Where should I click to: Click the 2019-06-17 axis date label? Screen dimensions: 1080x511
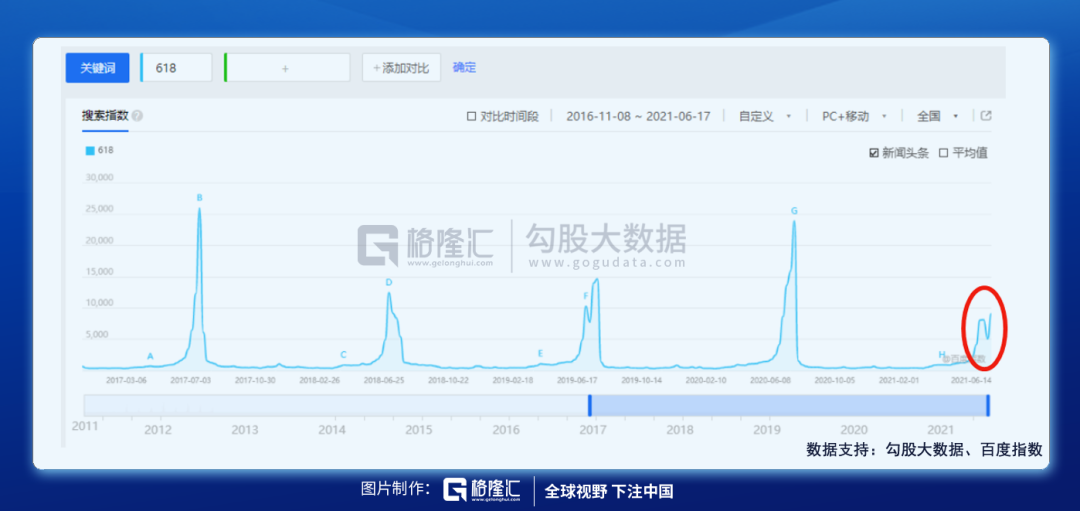point(577,380)
